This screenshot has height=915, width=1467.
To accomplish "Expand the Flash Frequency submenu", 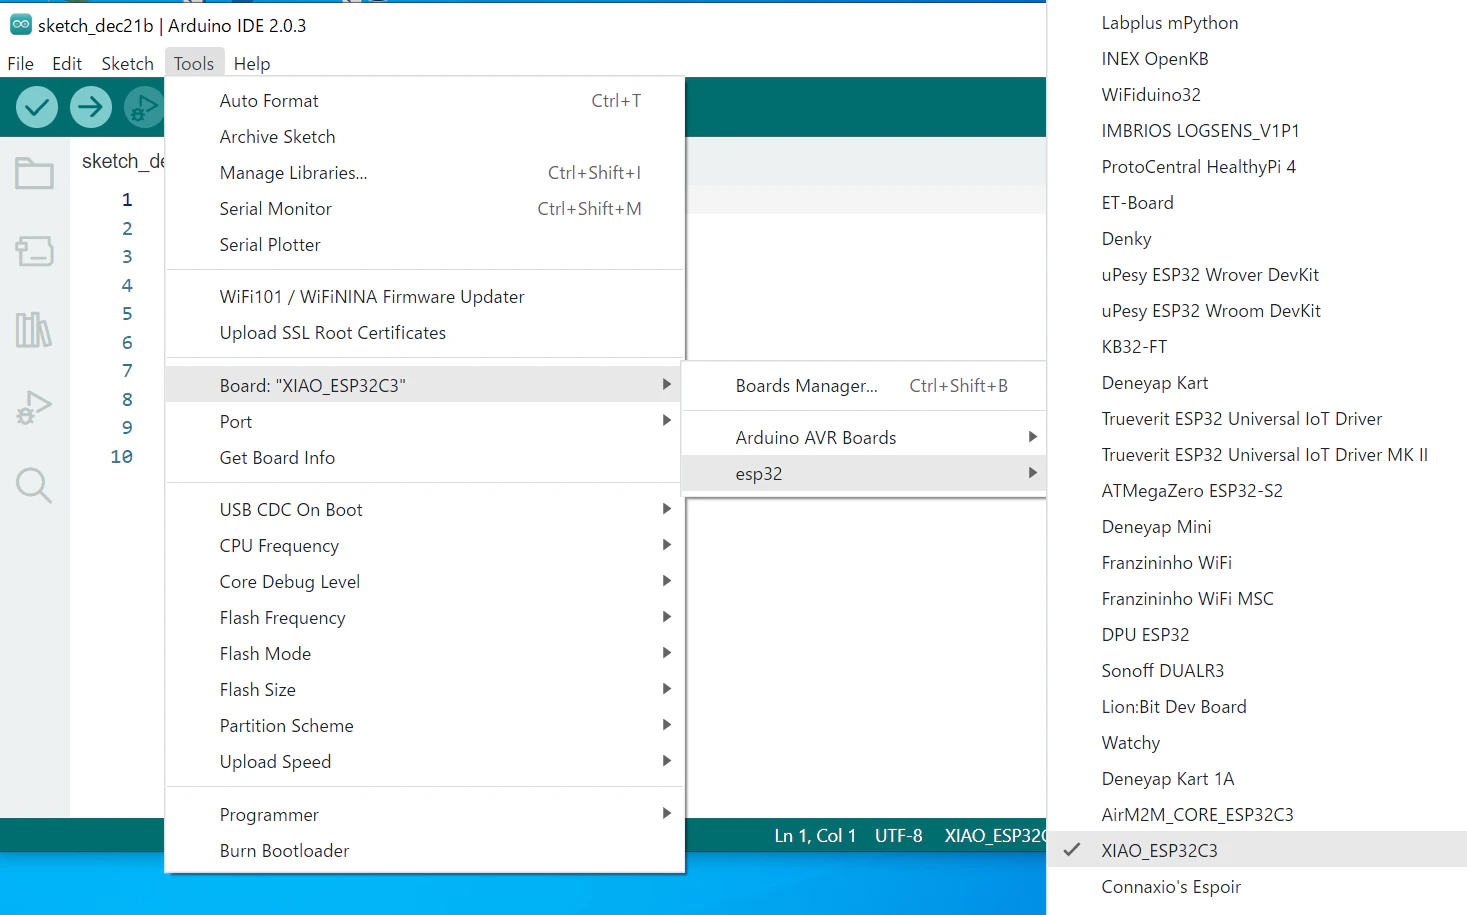I will tap(424, 617).
